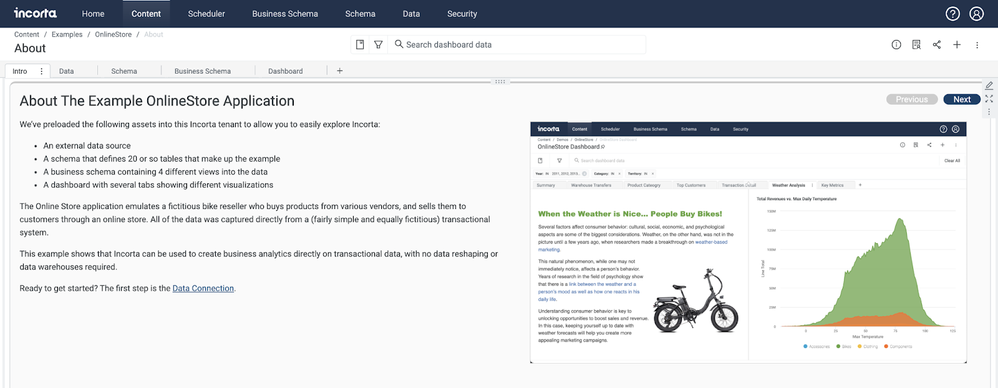
Task: Open Business Schema in top navigation
Action: coord(285,13)
